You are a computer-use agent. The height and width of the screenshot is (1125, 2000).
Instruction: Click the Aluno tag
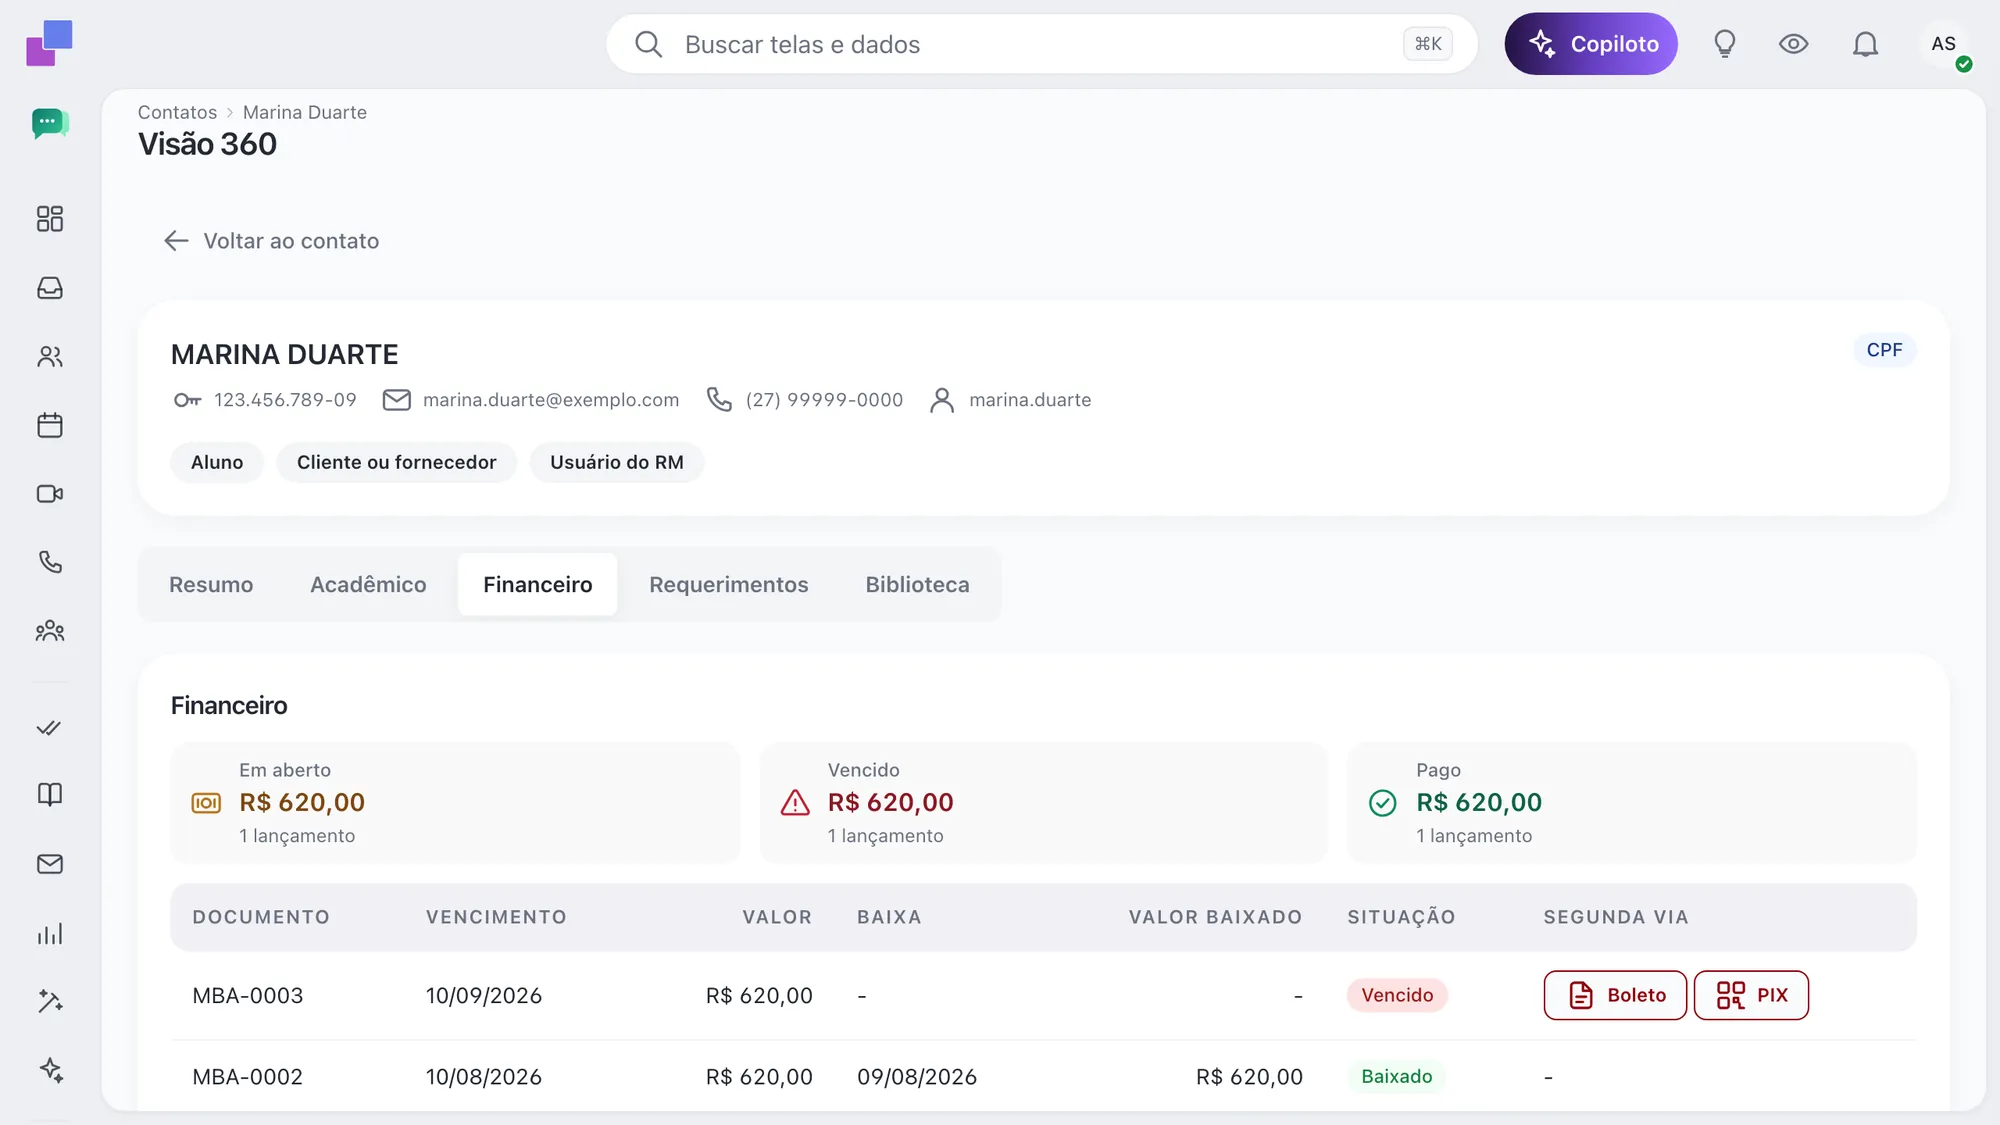click(x=217, y=463)
